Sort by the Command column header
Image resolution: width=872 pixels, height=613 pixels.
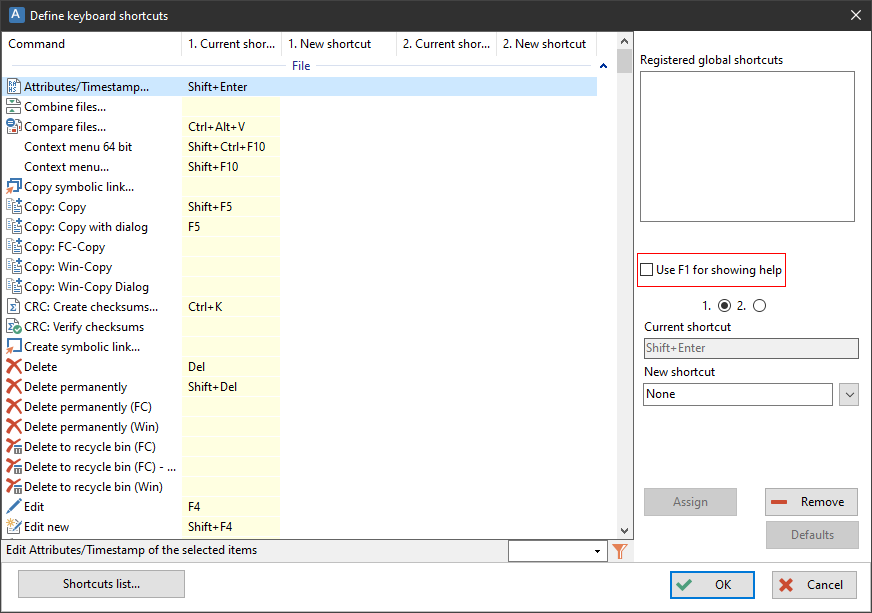(90, 44)
